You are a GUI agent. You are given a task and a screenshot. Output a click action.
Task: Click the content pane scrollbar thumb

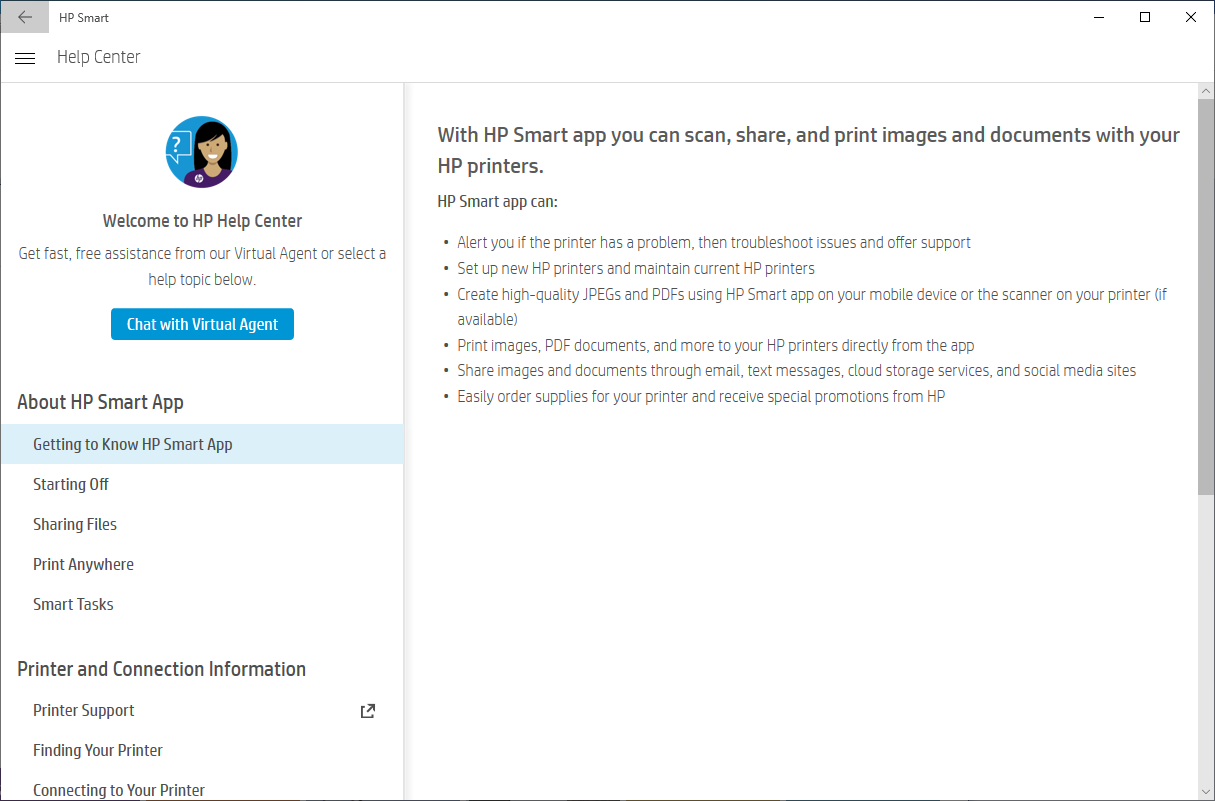pos(1205,296)
